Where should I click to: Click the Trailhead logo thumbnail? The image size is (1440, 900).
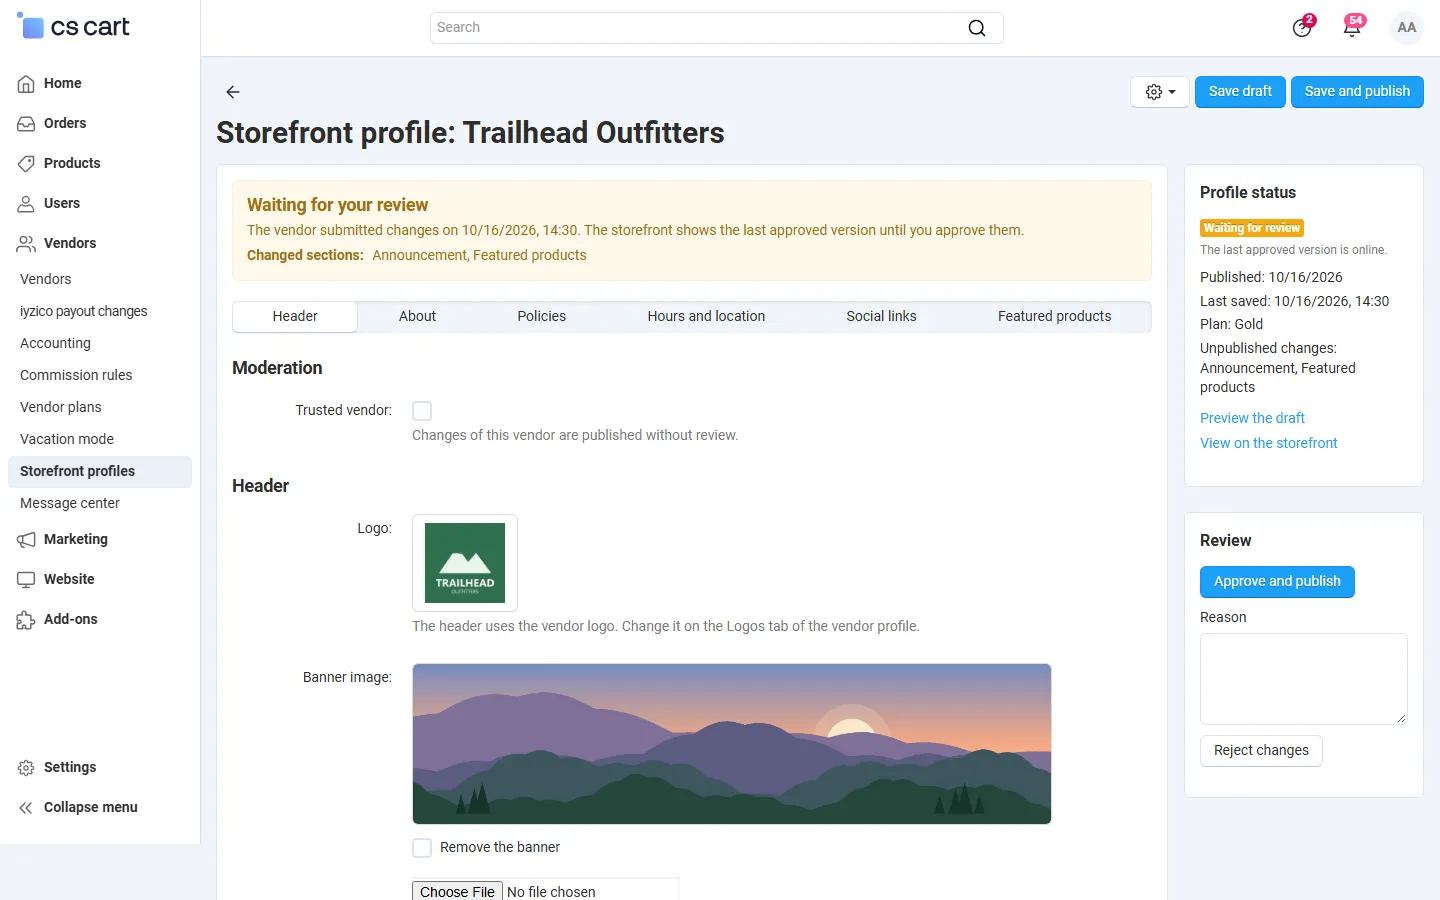[x=465, y=563]
